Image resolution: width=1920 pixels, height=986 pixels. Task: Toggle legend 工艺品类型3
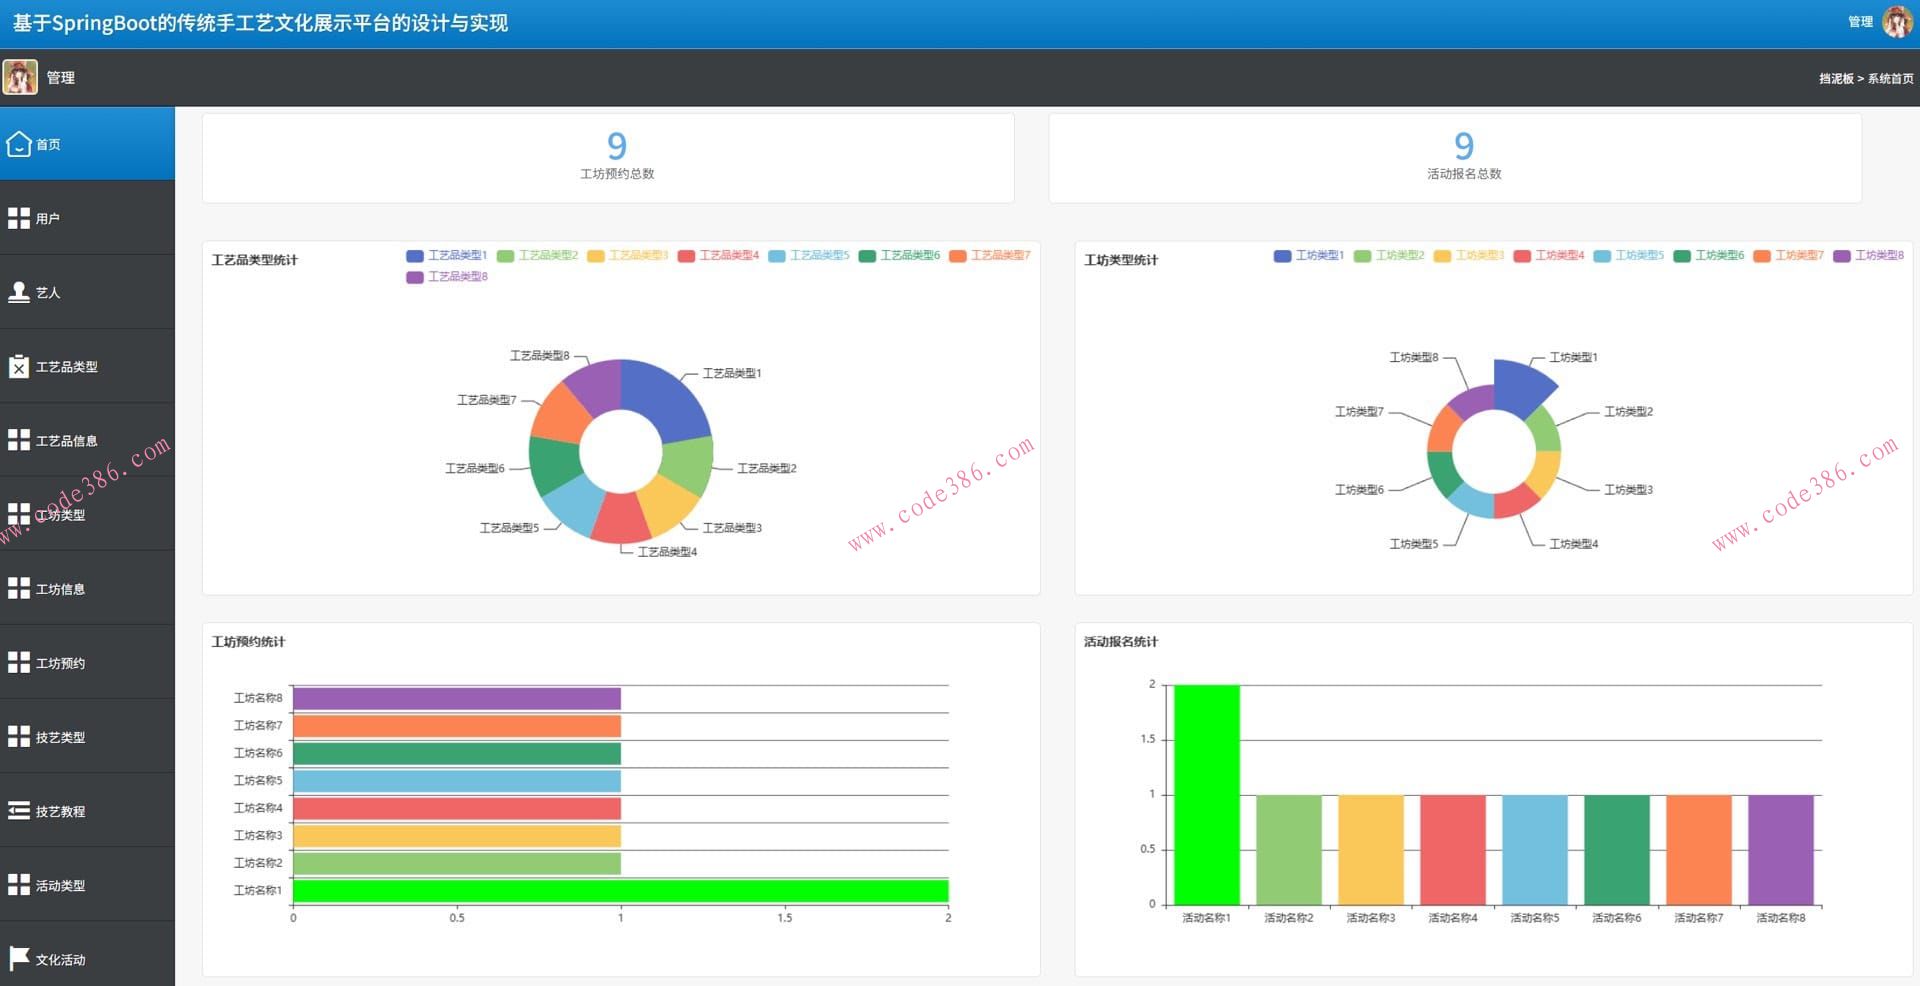(x=628, y=256)
